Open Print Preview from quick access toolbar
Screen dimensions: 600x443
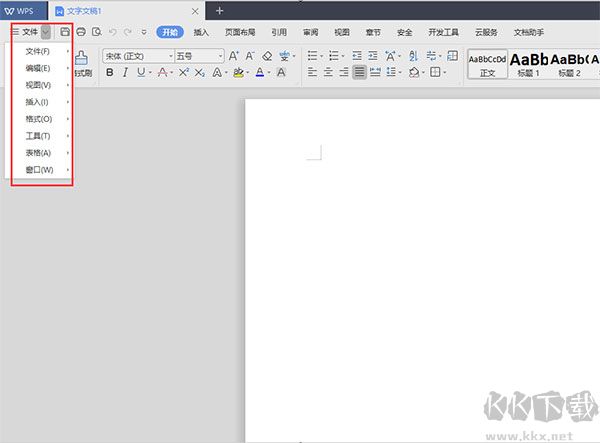pyautogui.click(x=96, y=32)
